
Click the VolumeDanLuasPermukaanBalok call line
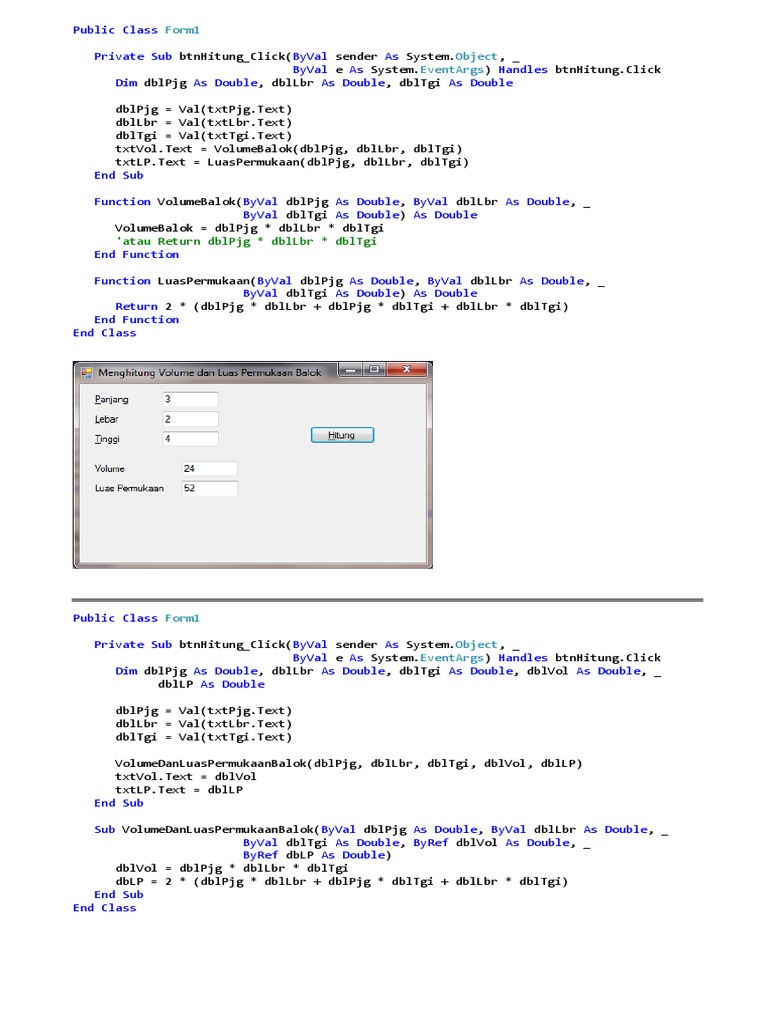click(x=348, y=763)
